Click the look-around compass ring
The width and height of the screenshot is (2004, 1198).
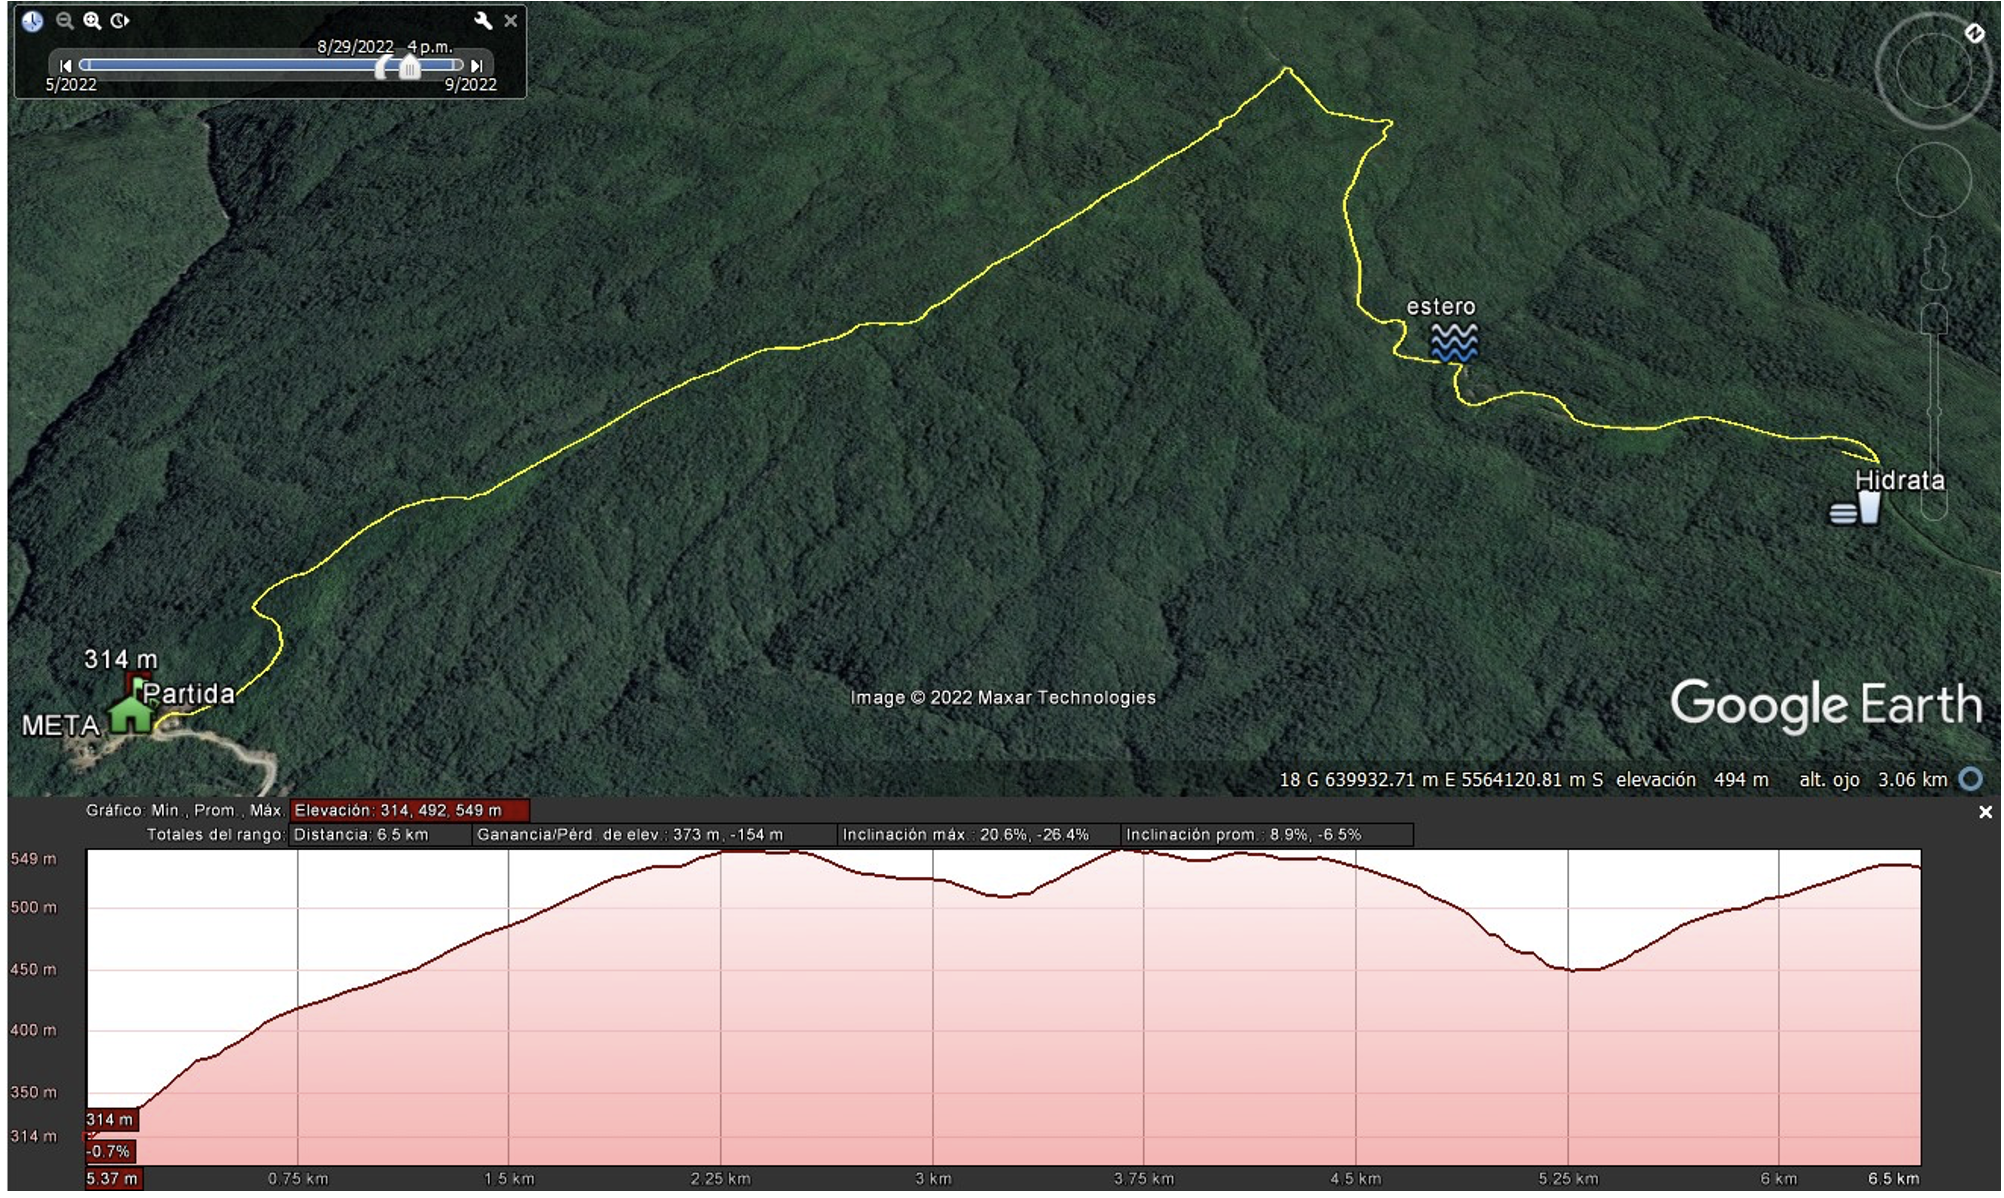tap(1933, 71)
